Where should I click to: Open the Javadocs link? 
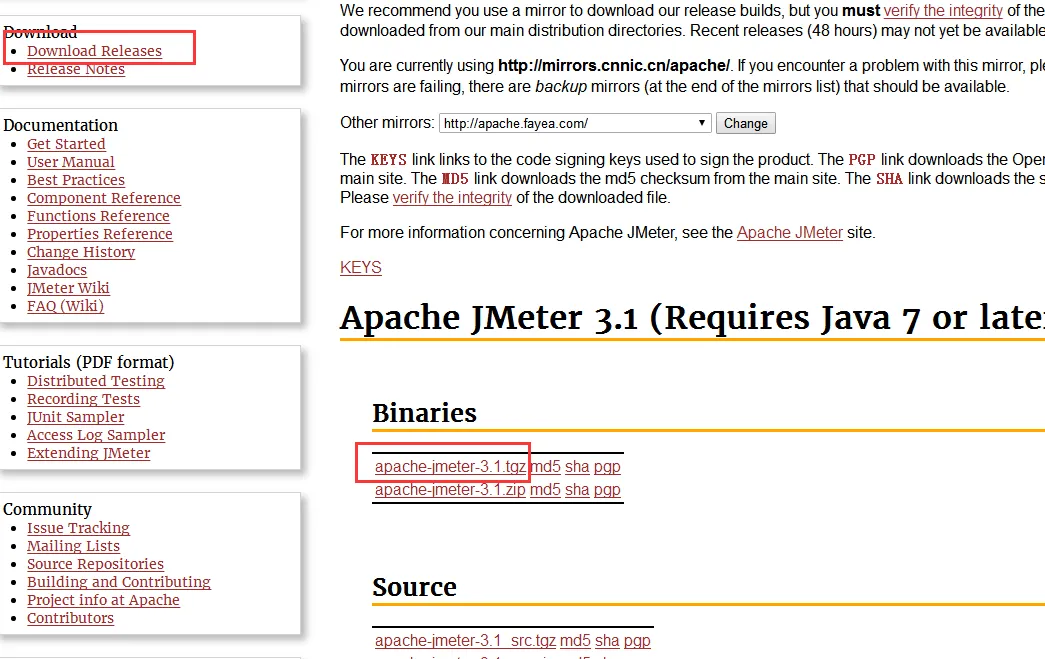point(57,270)
